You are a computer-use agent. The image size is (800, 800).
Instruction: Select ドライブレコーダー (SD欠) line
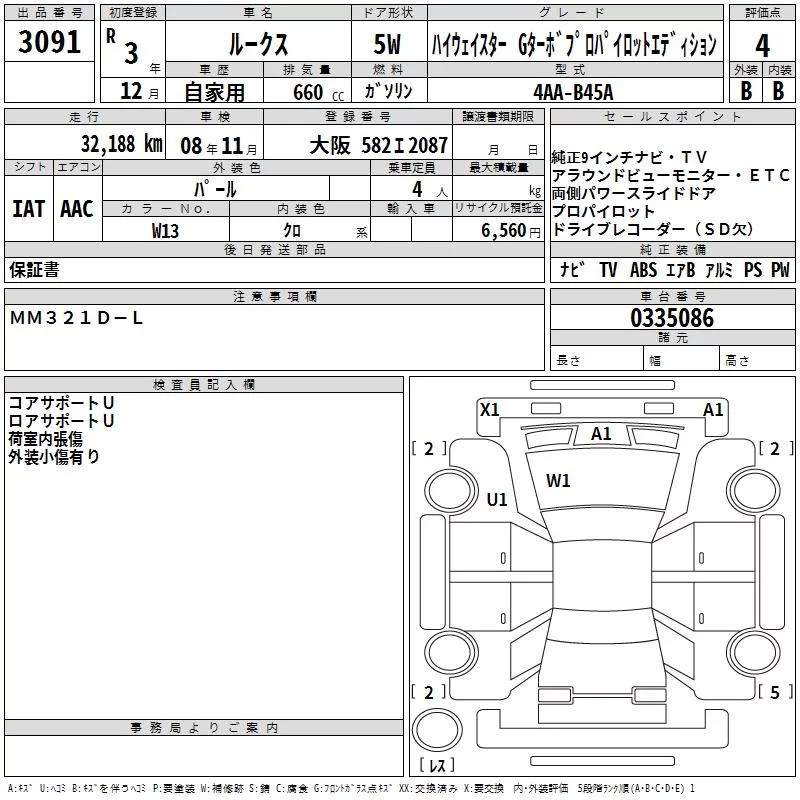click(x=653, y=229)
